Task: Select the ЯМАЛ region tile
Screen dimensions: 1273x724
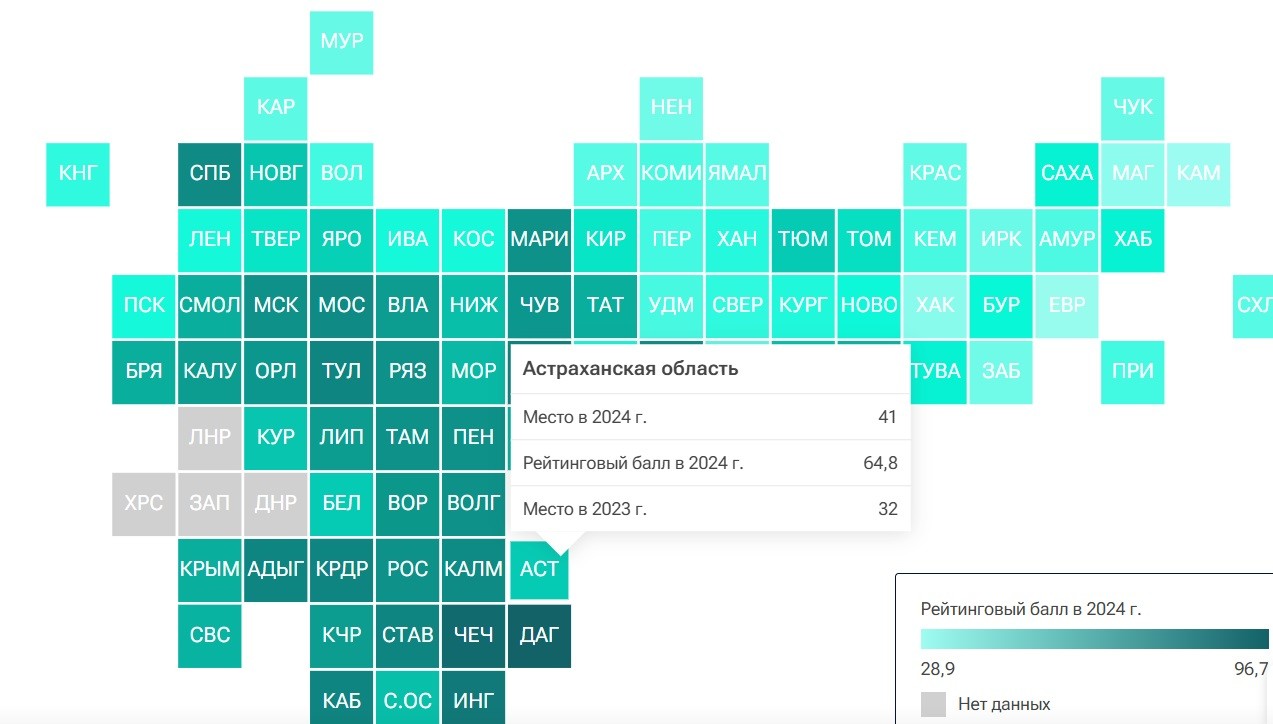Action: tap(737, 173)
